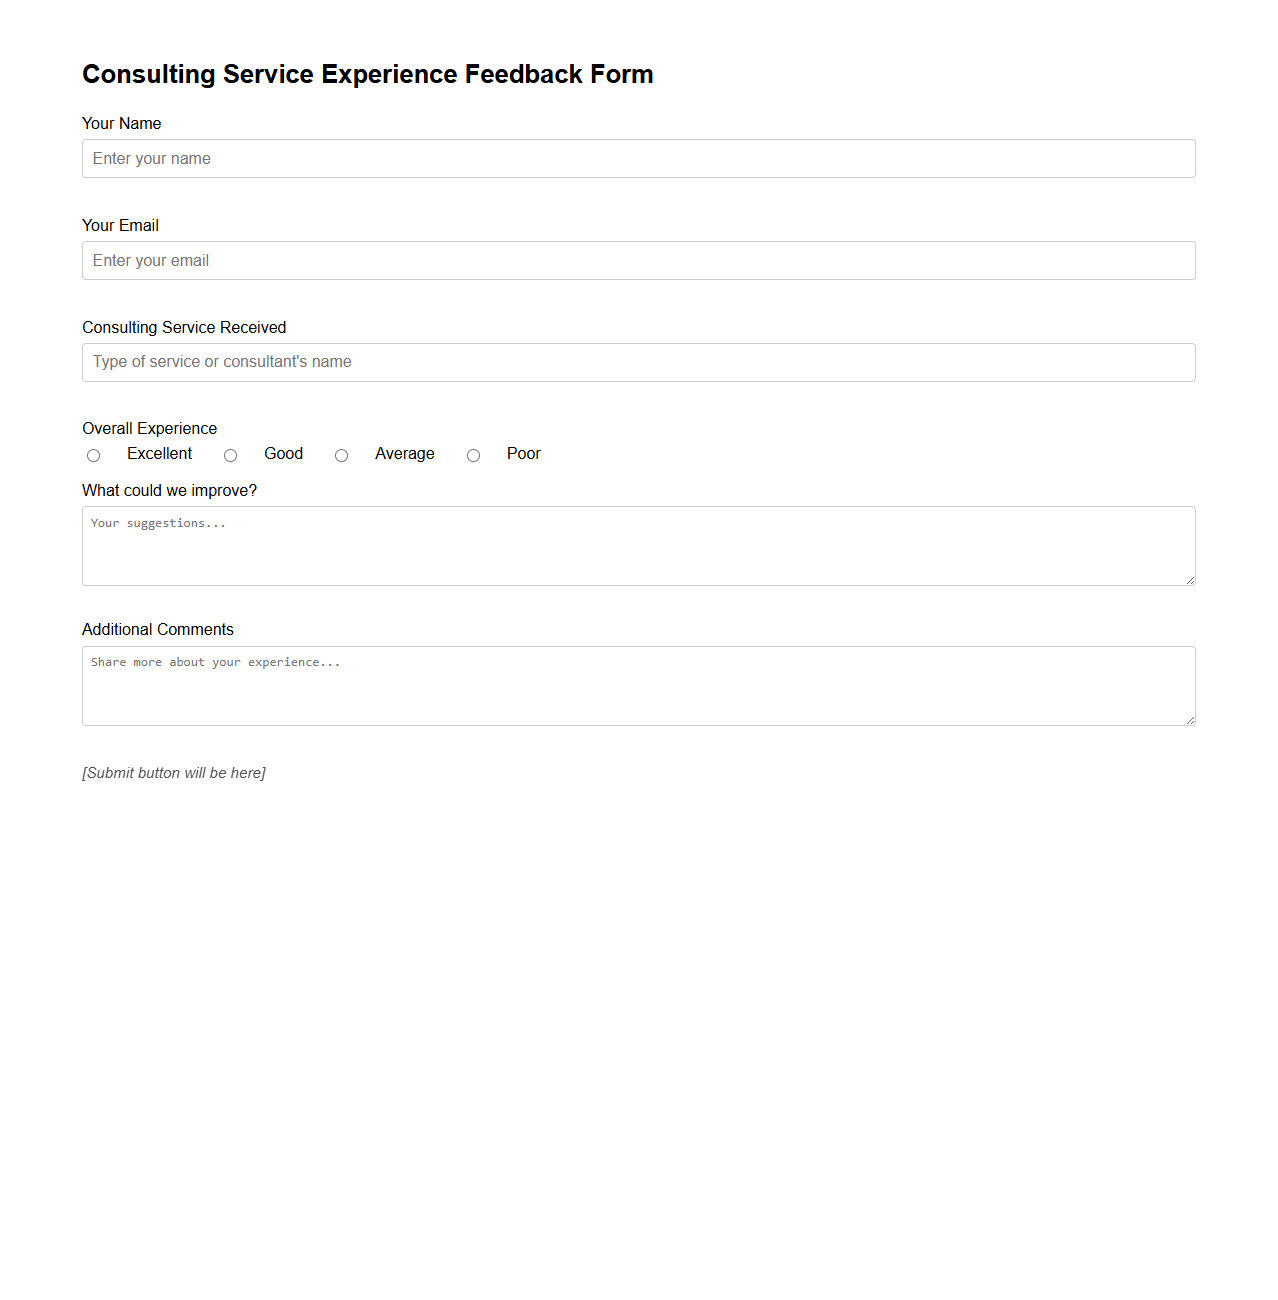Focus the Consulting Service Received input
1278x1300 pixels.
pos(638,362)
